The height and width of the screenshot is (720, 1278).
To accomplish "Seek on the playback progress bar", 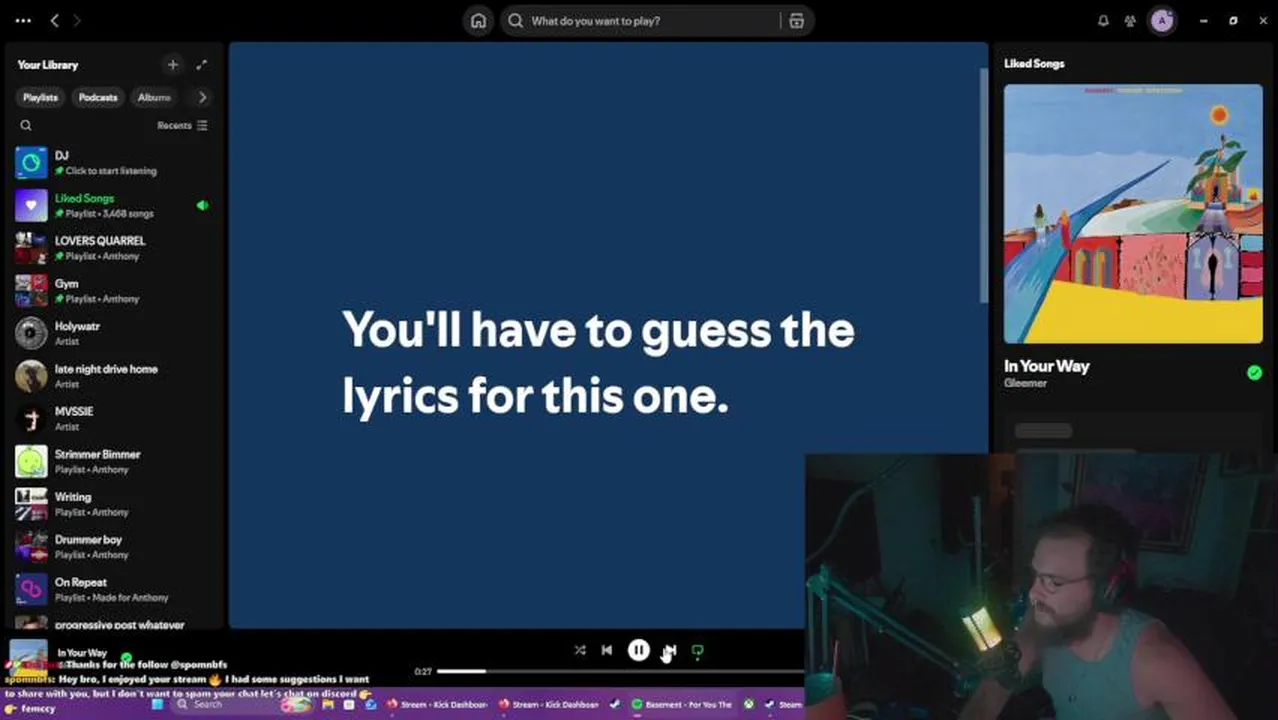I will click(x=620, y=672).
